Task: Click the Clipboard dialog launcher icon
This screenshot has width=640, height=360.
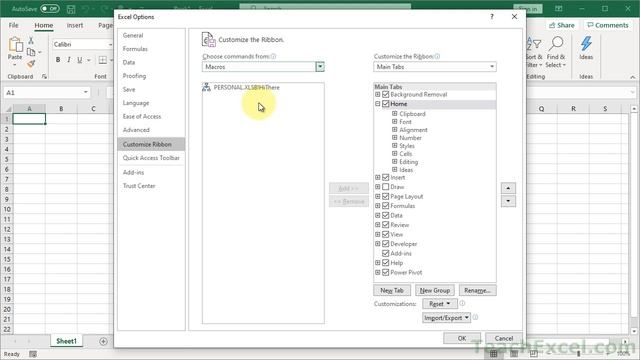Action: (44, 77)
